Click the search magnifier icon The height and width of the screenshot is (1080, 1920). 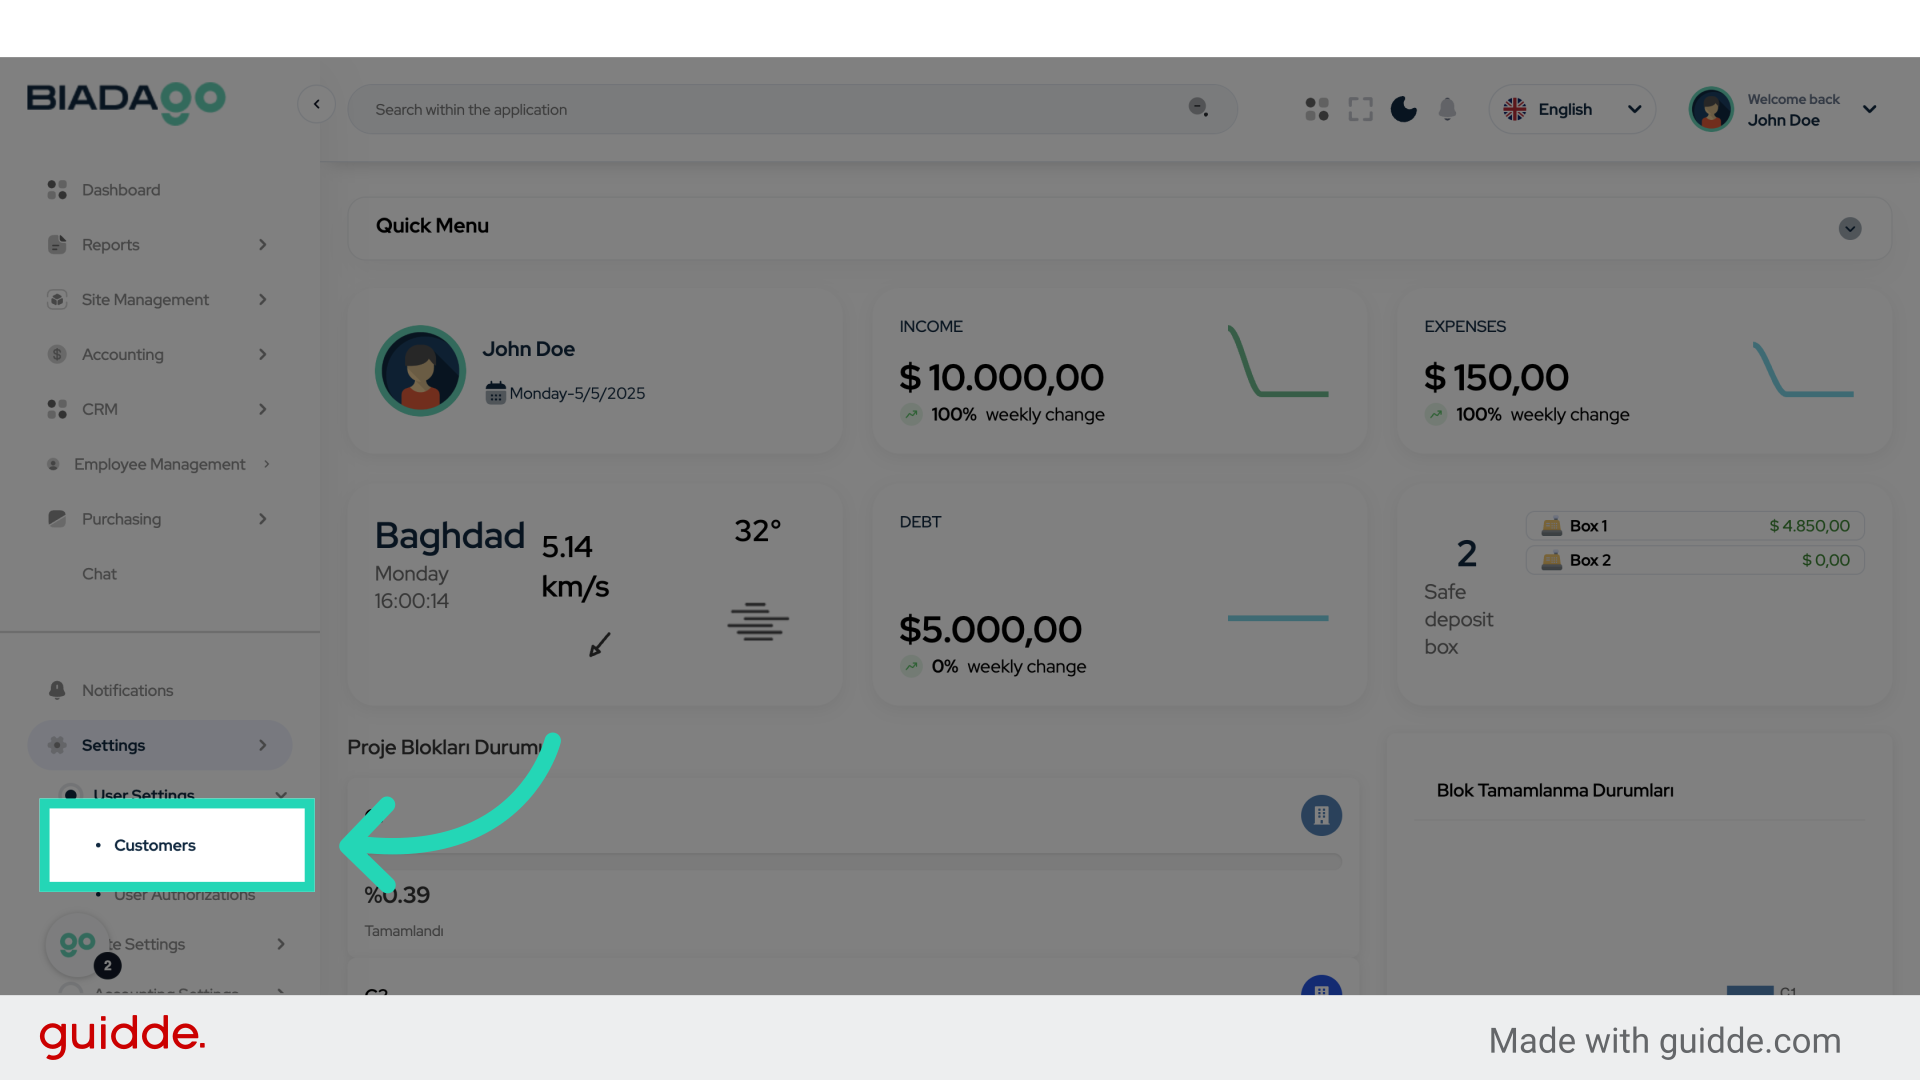[1198, 108]
